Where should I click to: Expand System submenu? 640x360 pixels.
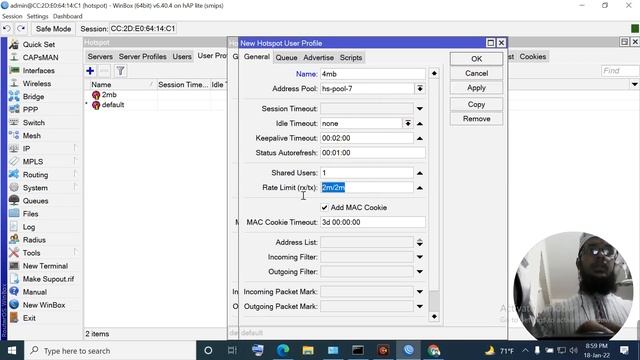(35, 188)
